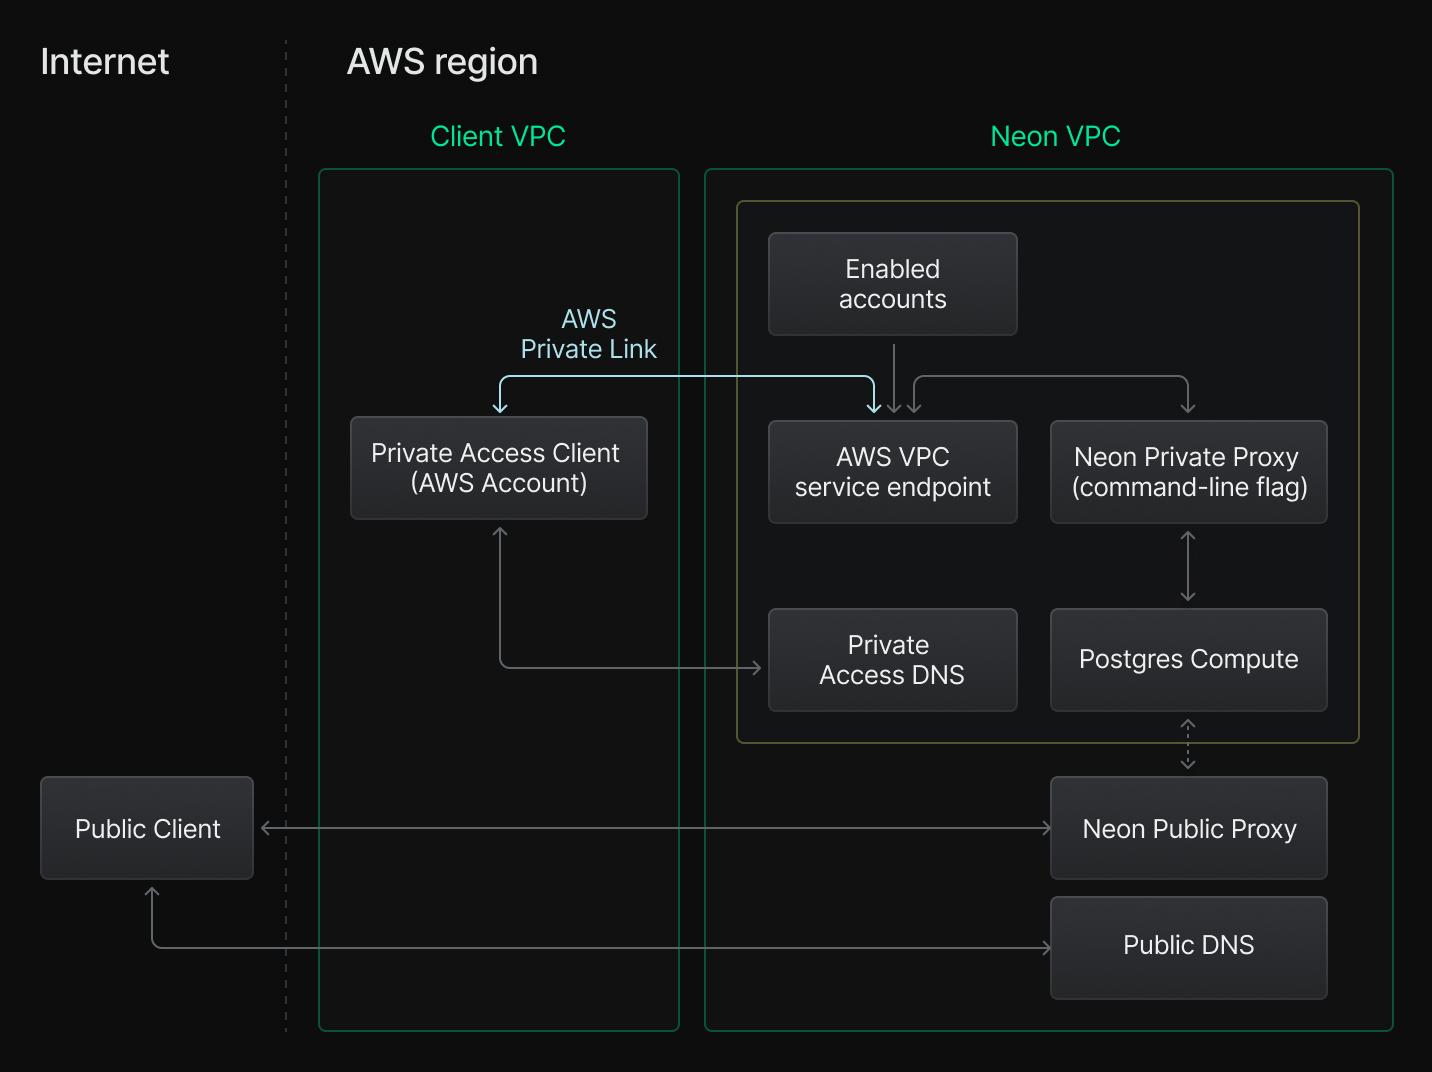Click the green Neon VPC title
This screenshot has width=1432, height=1072.
[1055, 136]
